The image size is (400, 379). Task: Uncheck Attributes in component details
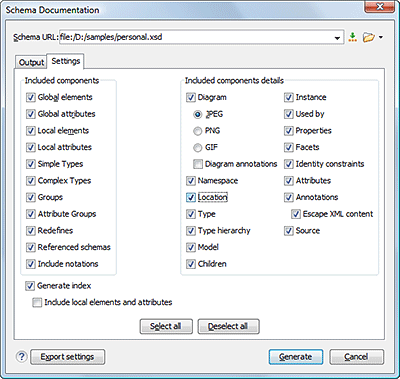[x=289, y=181]
